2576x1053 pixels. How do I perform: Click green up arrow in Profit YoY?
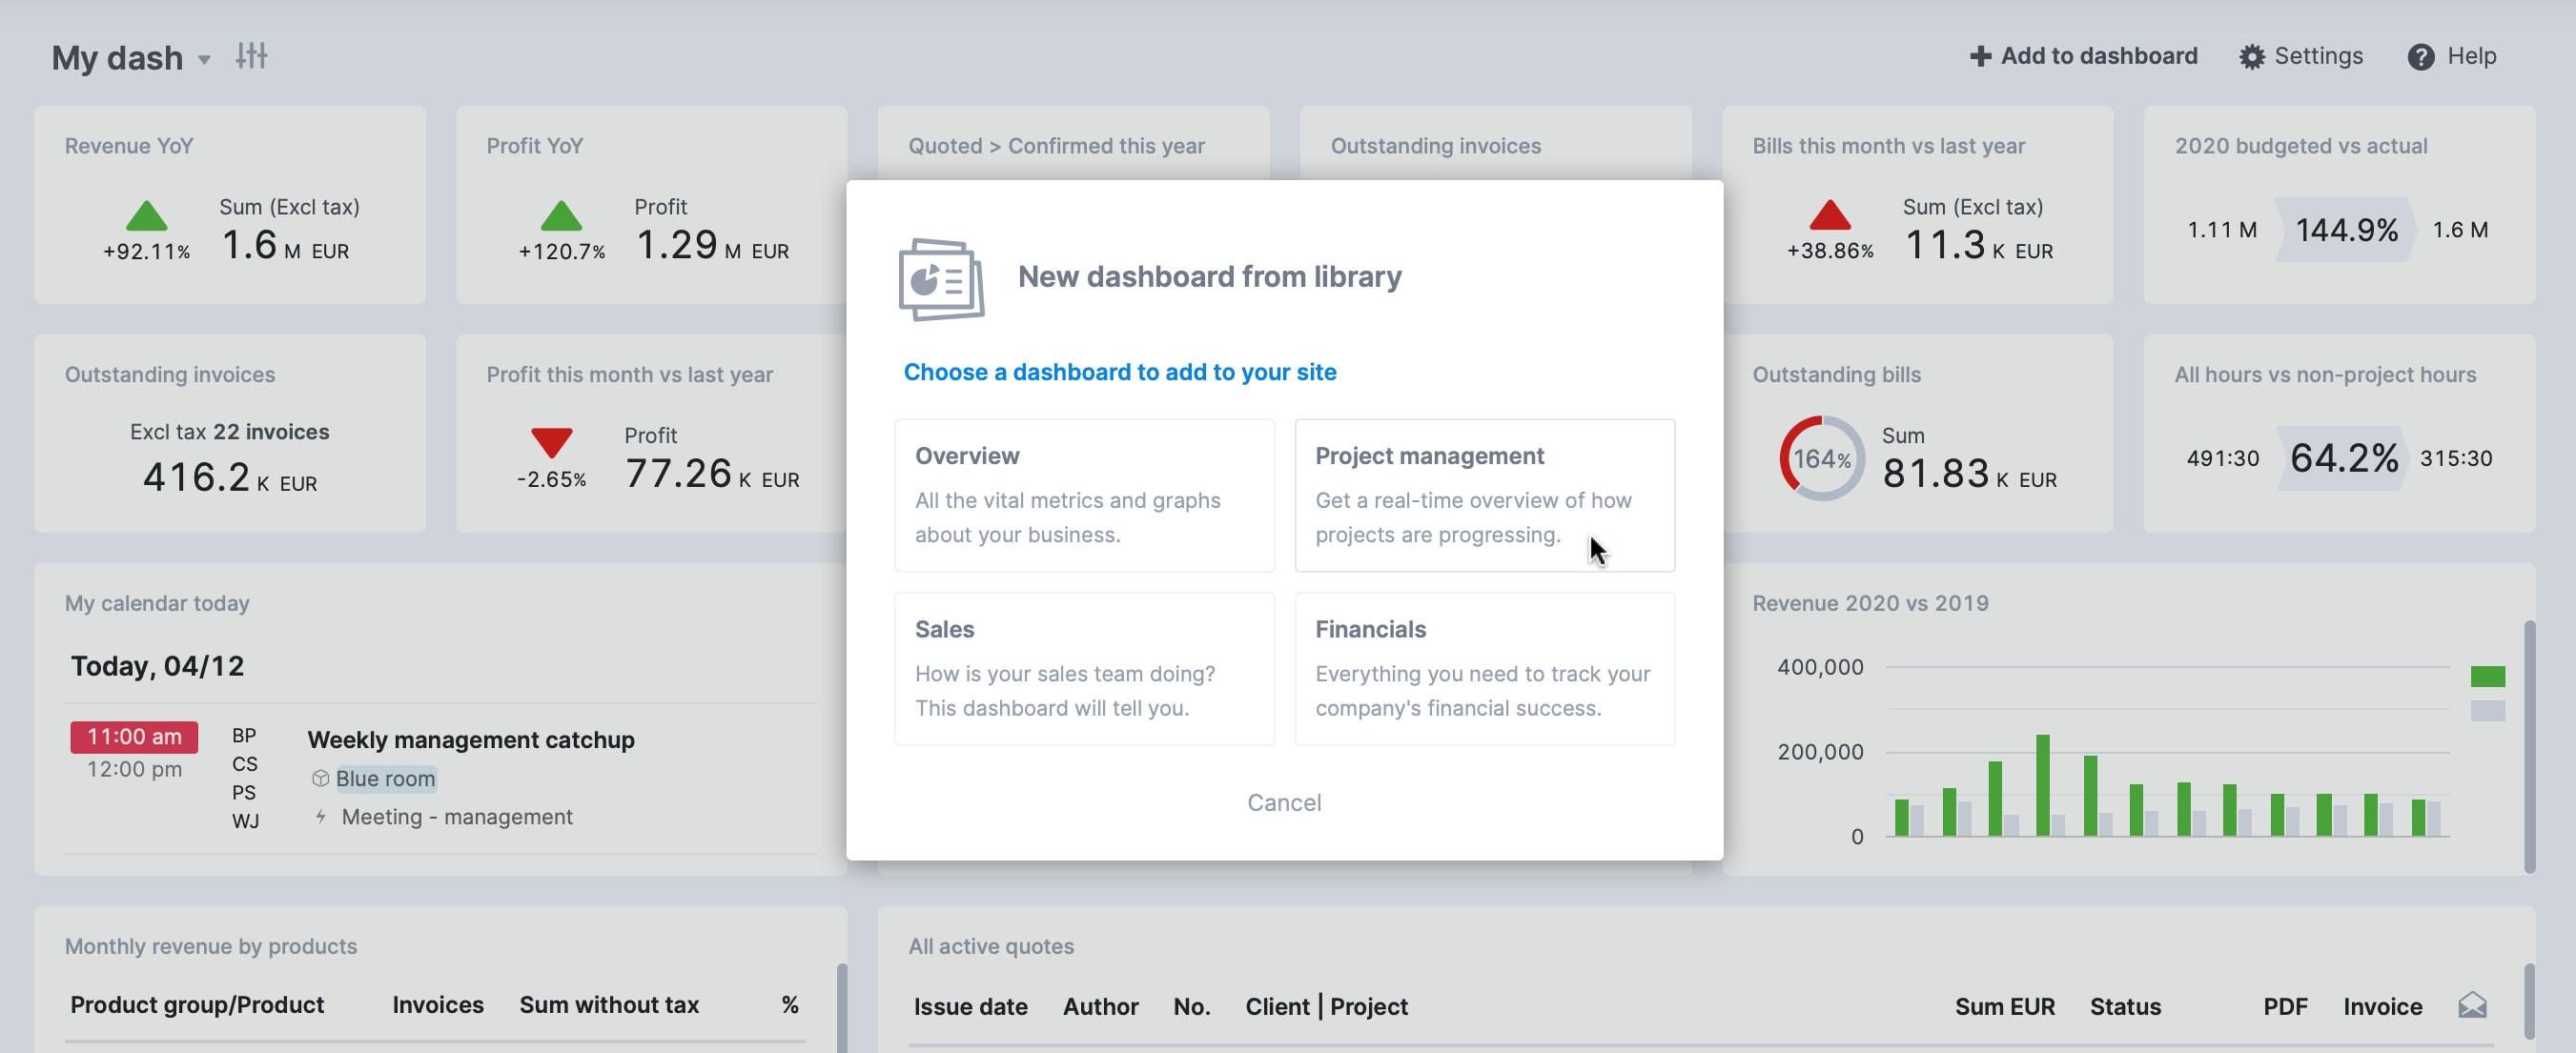click(x=561, y=215)
